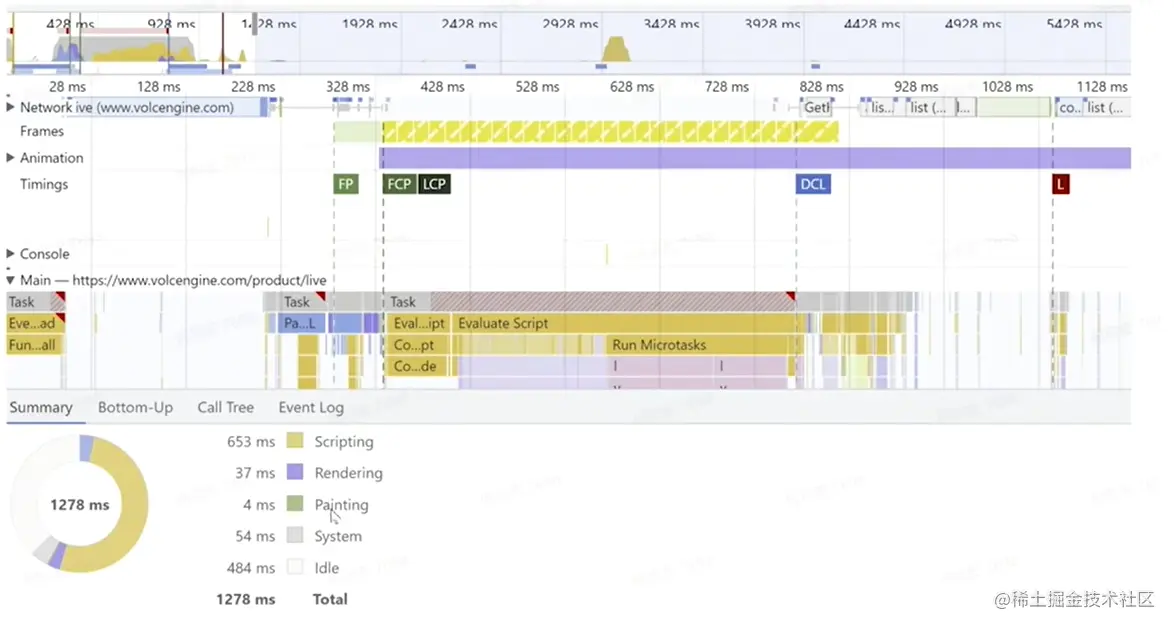Select the yellow hatched frames bar
This screenshot has width=1174, height=629.
[x=611, y=133]
